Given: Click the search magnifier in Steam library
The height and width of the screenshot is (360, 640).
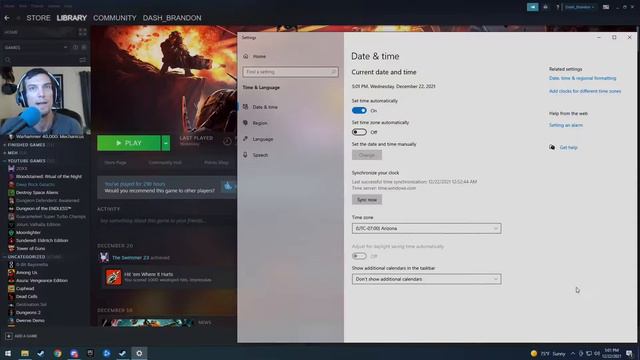Looking at the screenshot, I should [8, 60].
